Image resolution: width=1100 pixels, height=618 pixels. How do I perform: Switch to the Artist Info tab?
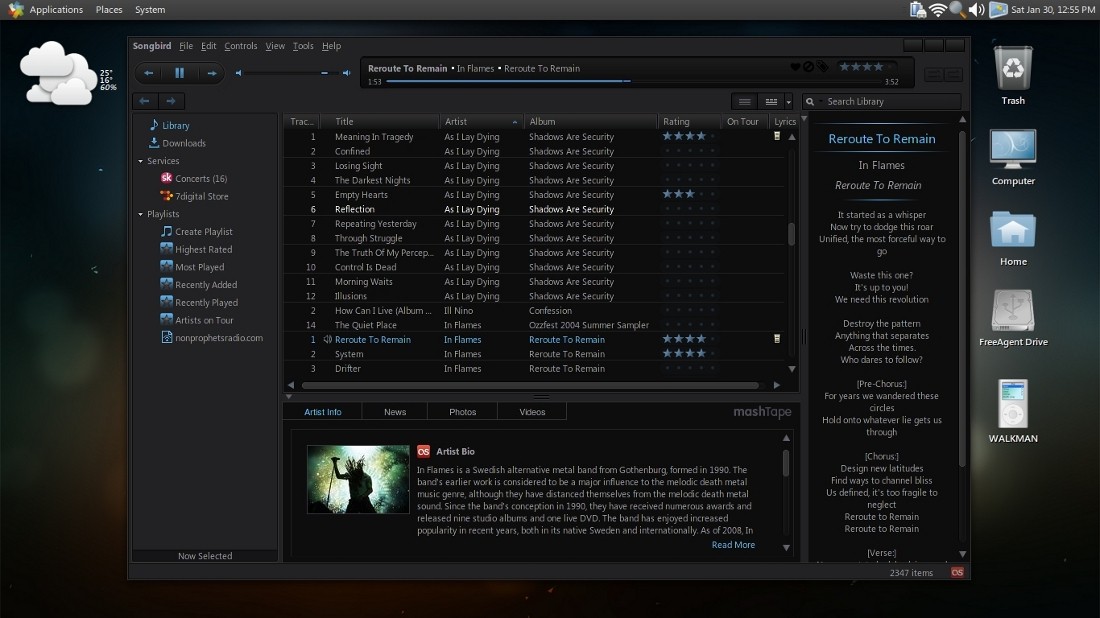coord(323,412)
